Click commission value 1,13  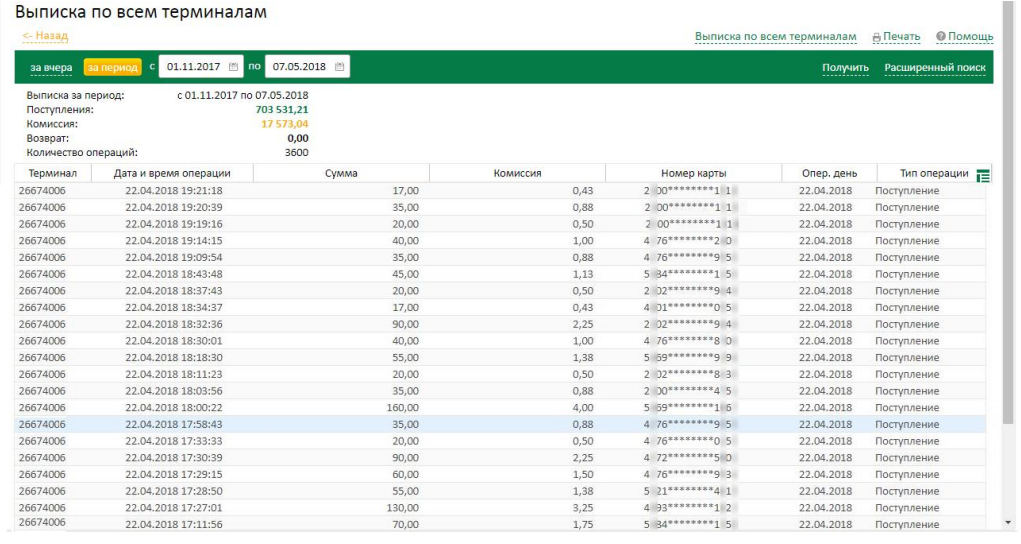pos(583,274)
